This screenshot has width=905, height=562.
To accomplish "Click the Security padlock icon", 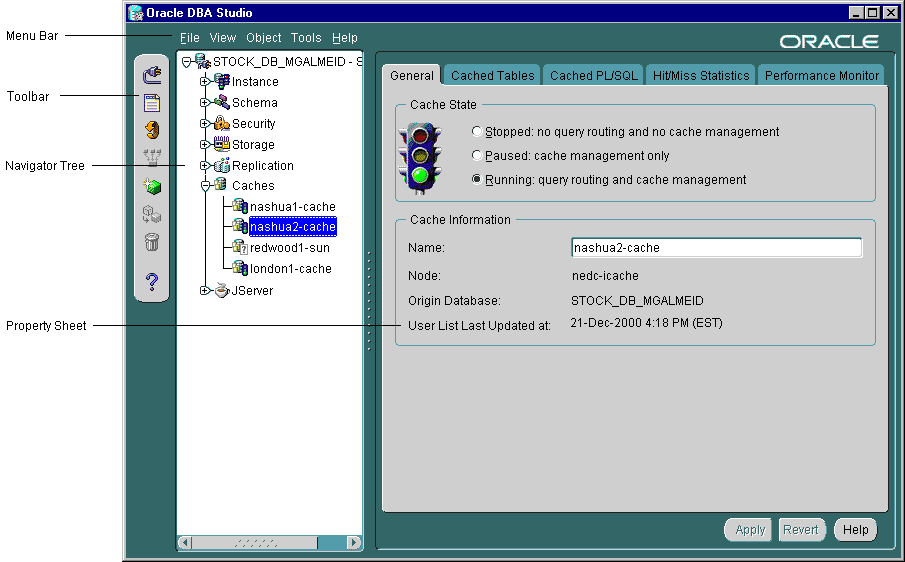I will (222, 123).
